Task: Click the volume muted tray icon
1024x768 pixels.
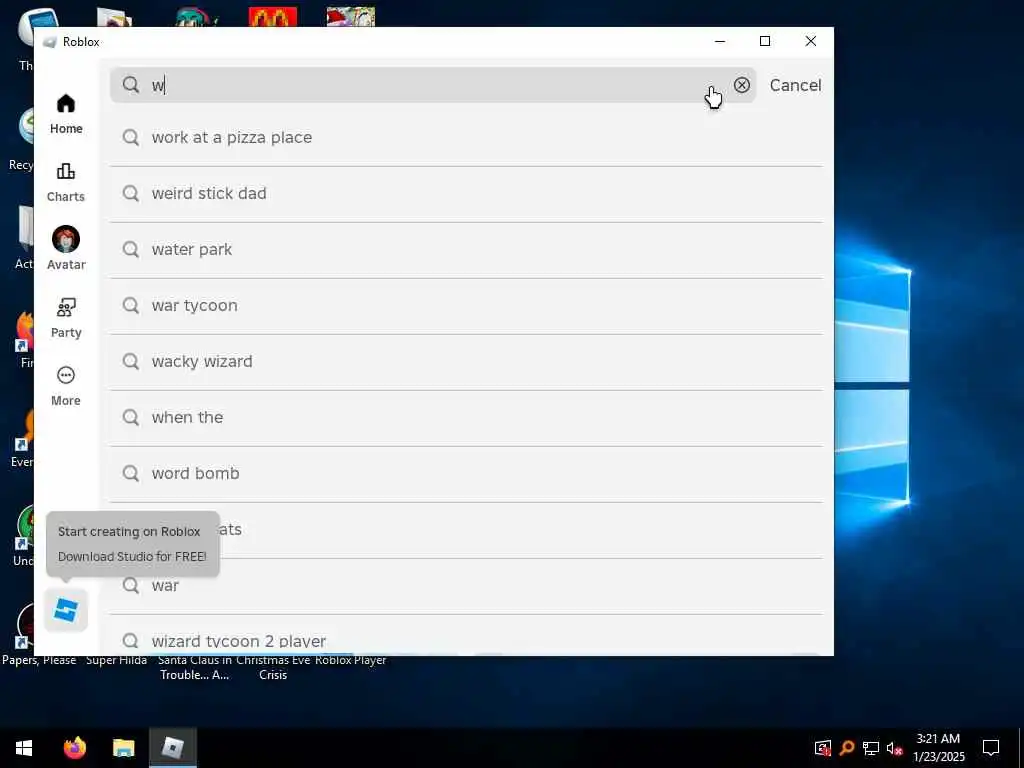Action: tap(894, 748)
